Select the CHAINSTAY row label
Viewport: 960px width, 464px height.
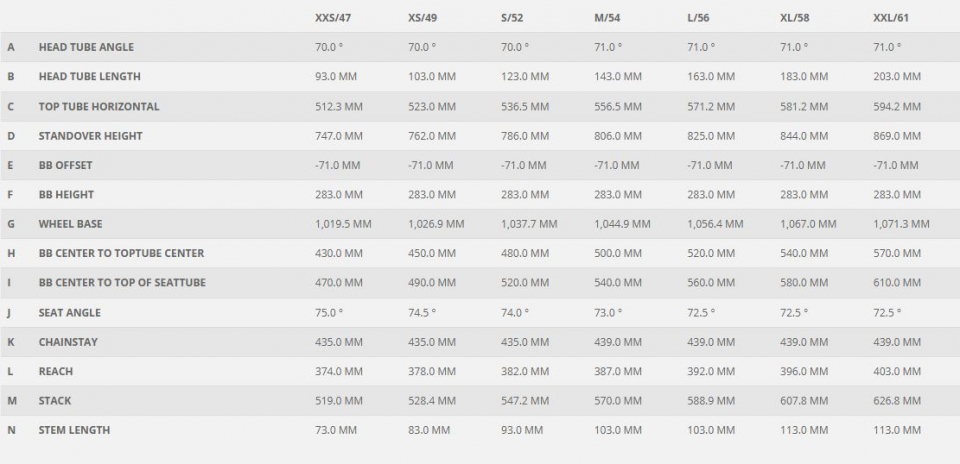coord(68,342)
